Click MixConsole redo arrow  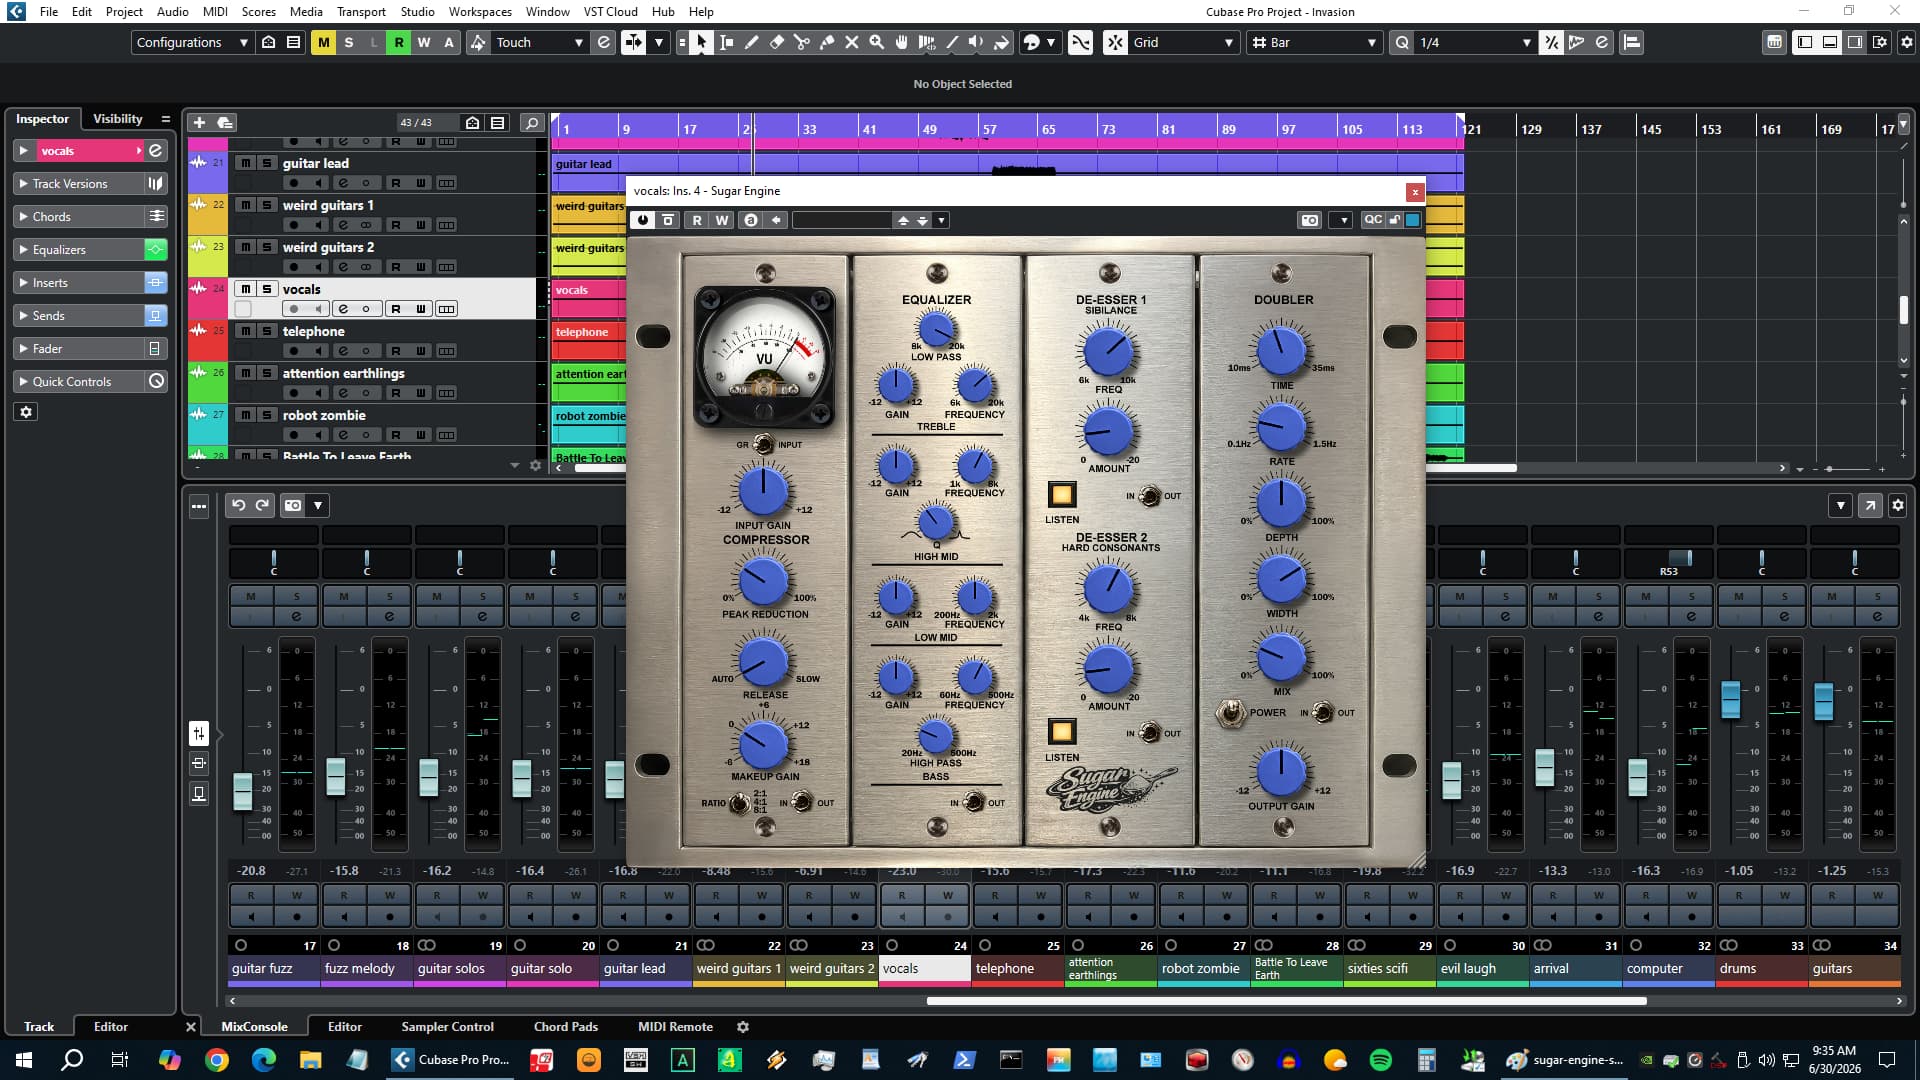262,505
